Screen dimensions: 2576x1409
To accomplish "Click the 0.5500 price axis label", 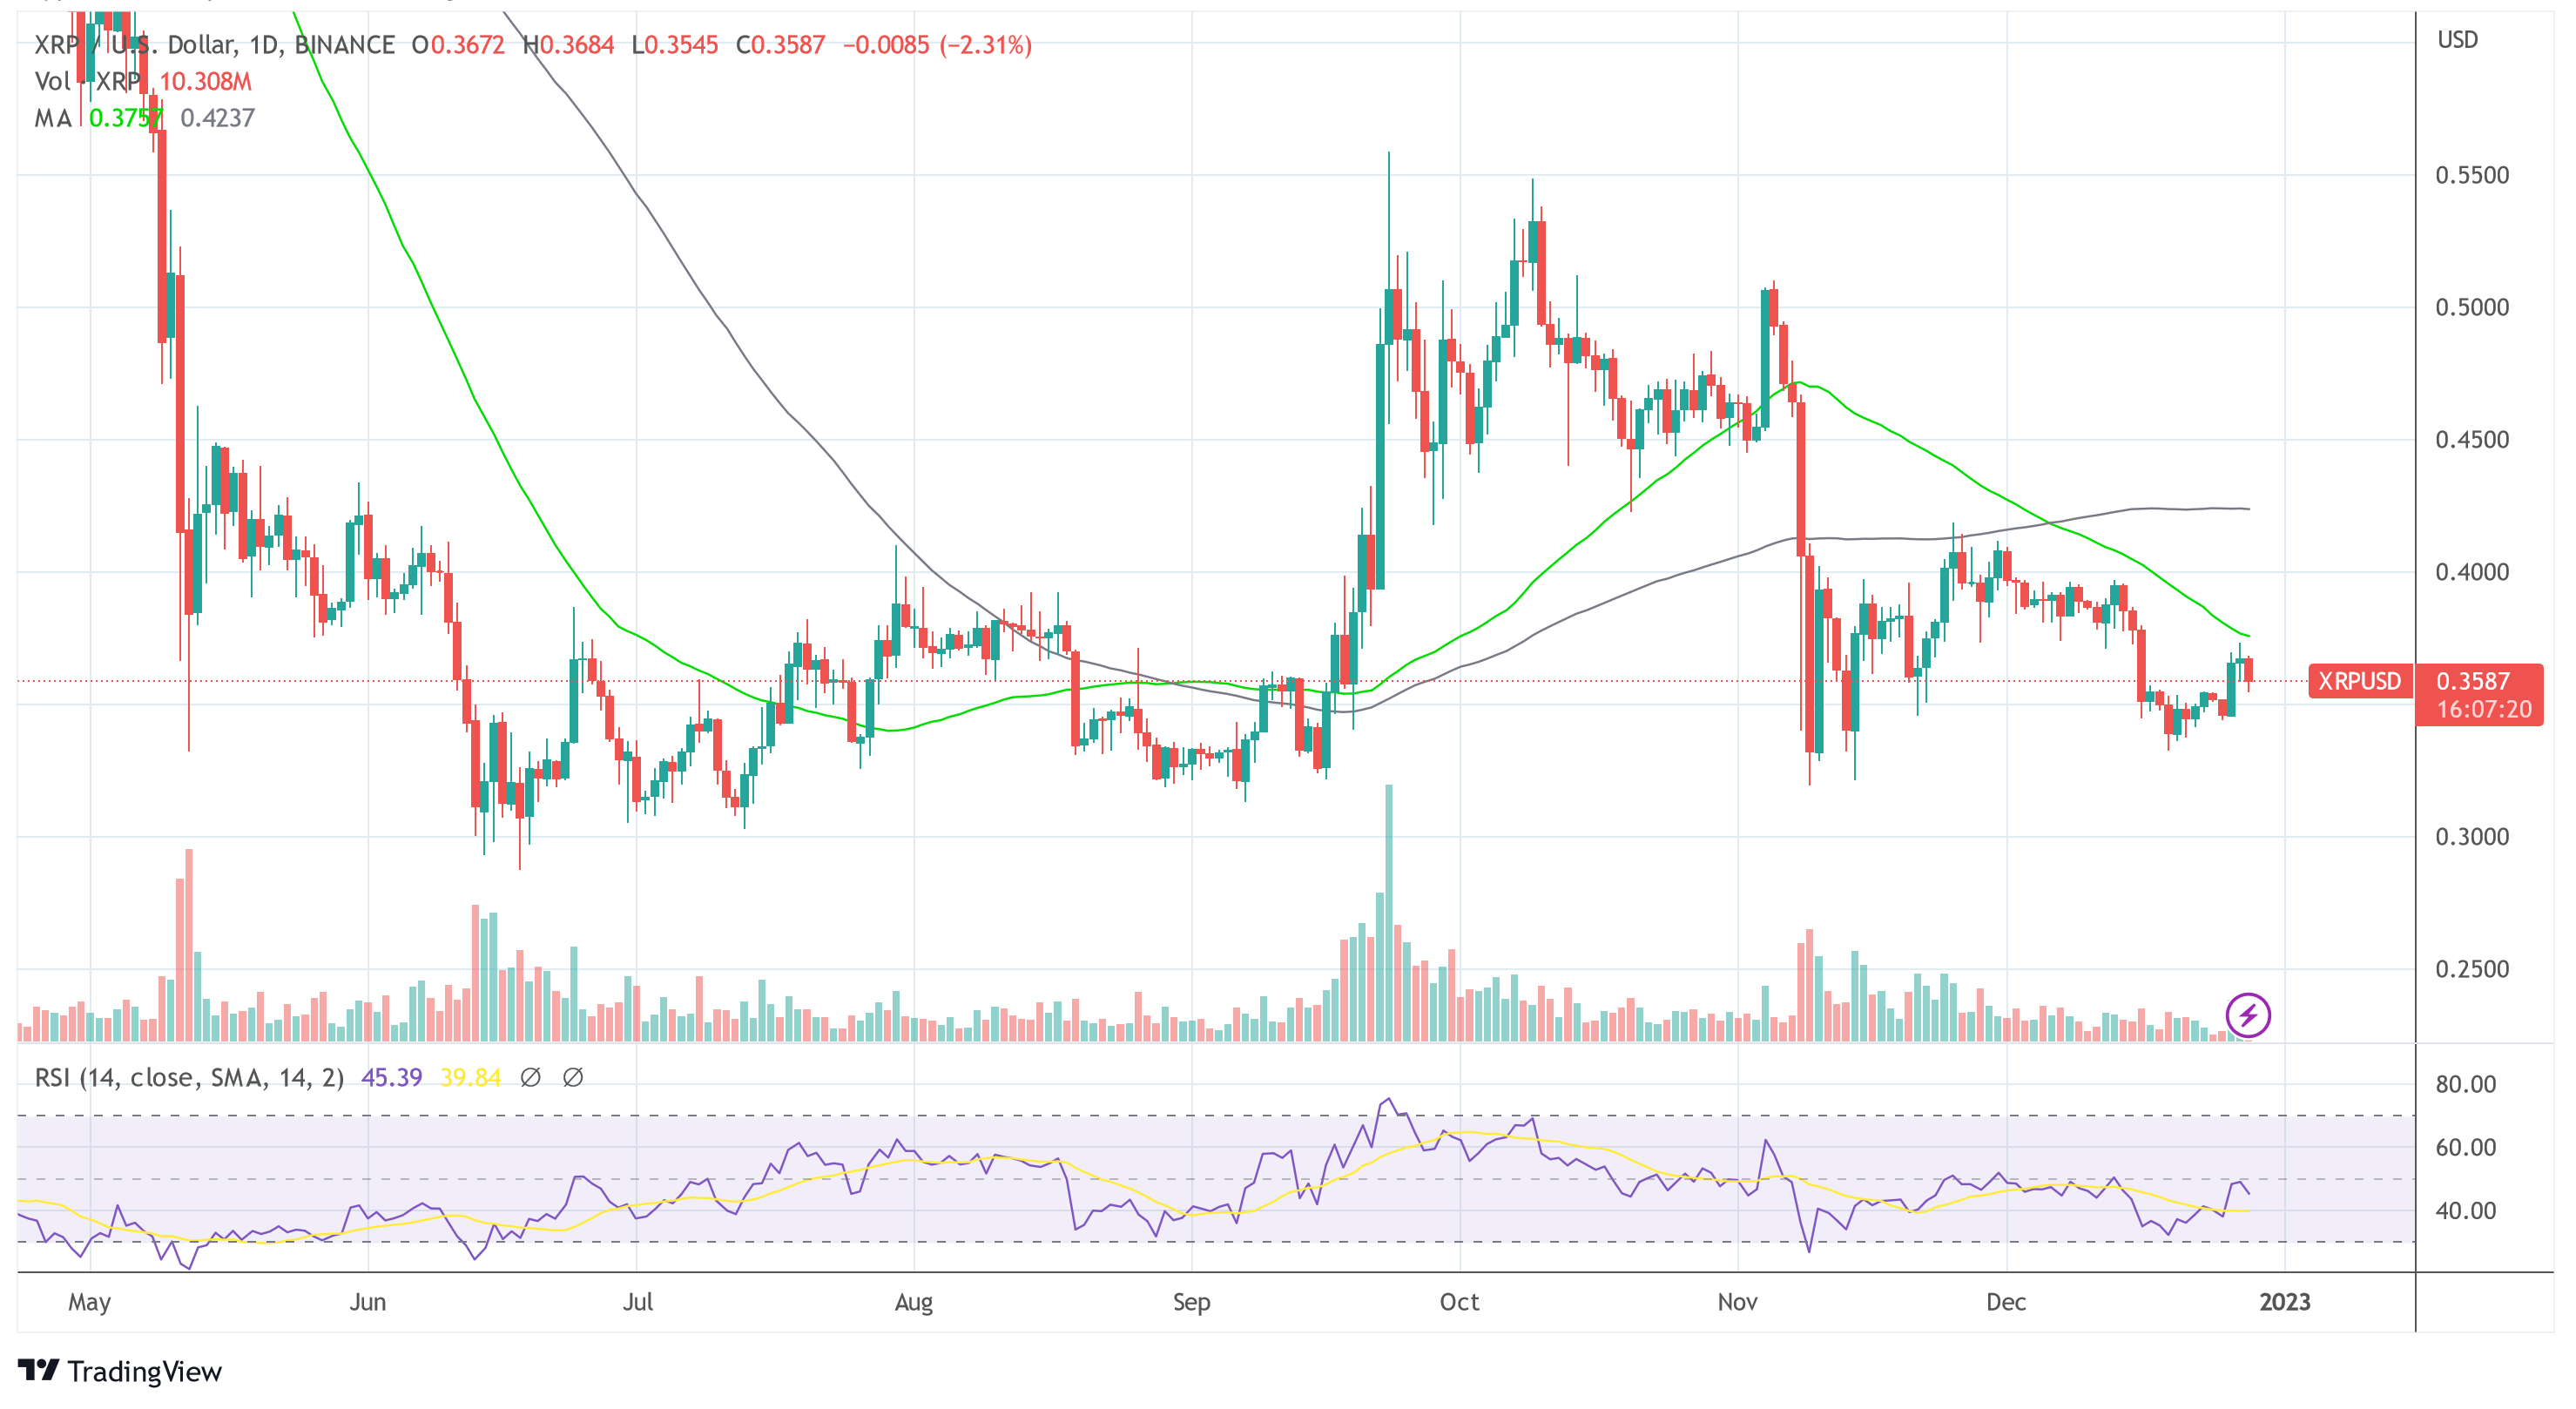I will tap(2472, 176).
